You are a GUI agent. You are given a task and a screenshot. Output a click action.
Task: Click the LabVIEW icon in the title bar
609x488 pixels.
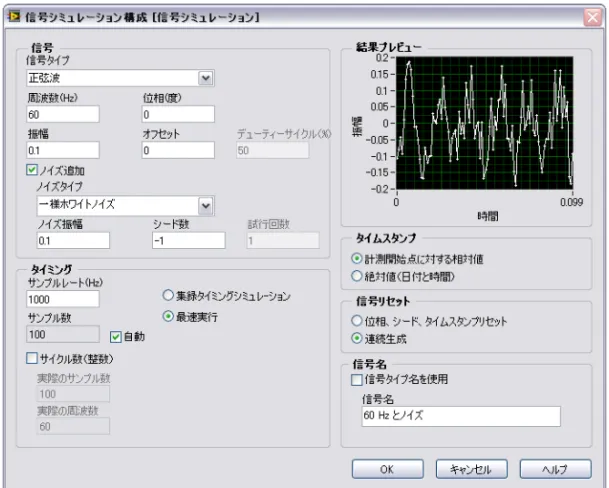click(14, 17)
